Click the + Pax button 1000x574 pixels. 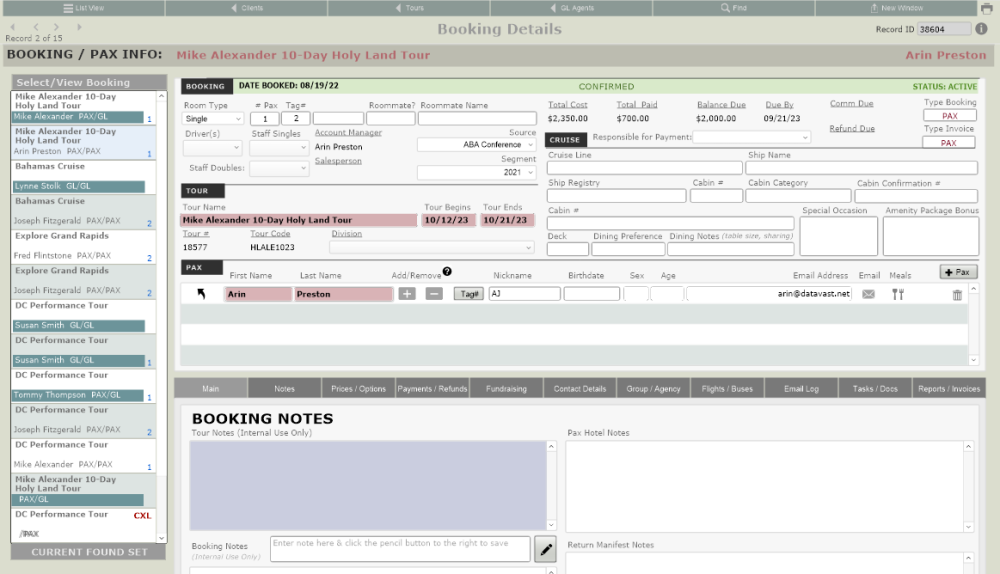point(958,272)
